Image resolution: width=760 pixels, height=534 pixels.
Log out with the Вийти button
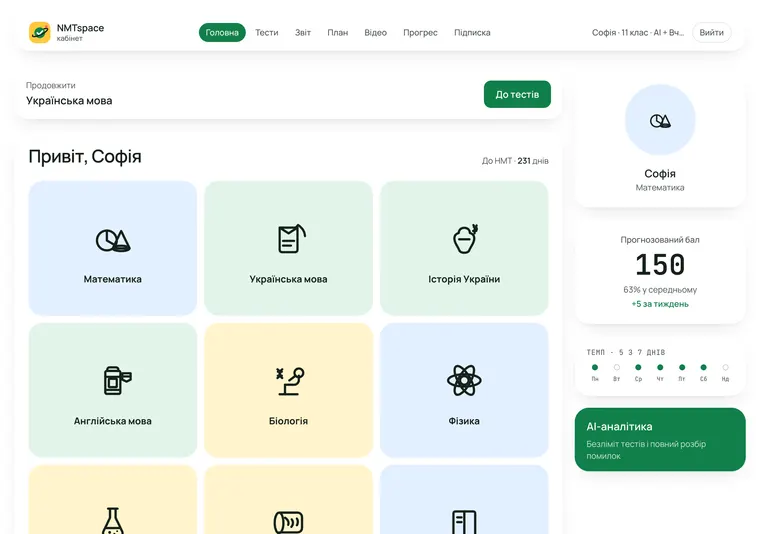point(712,32)
